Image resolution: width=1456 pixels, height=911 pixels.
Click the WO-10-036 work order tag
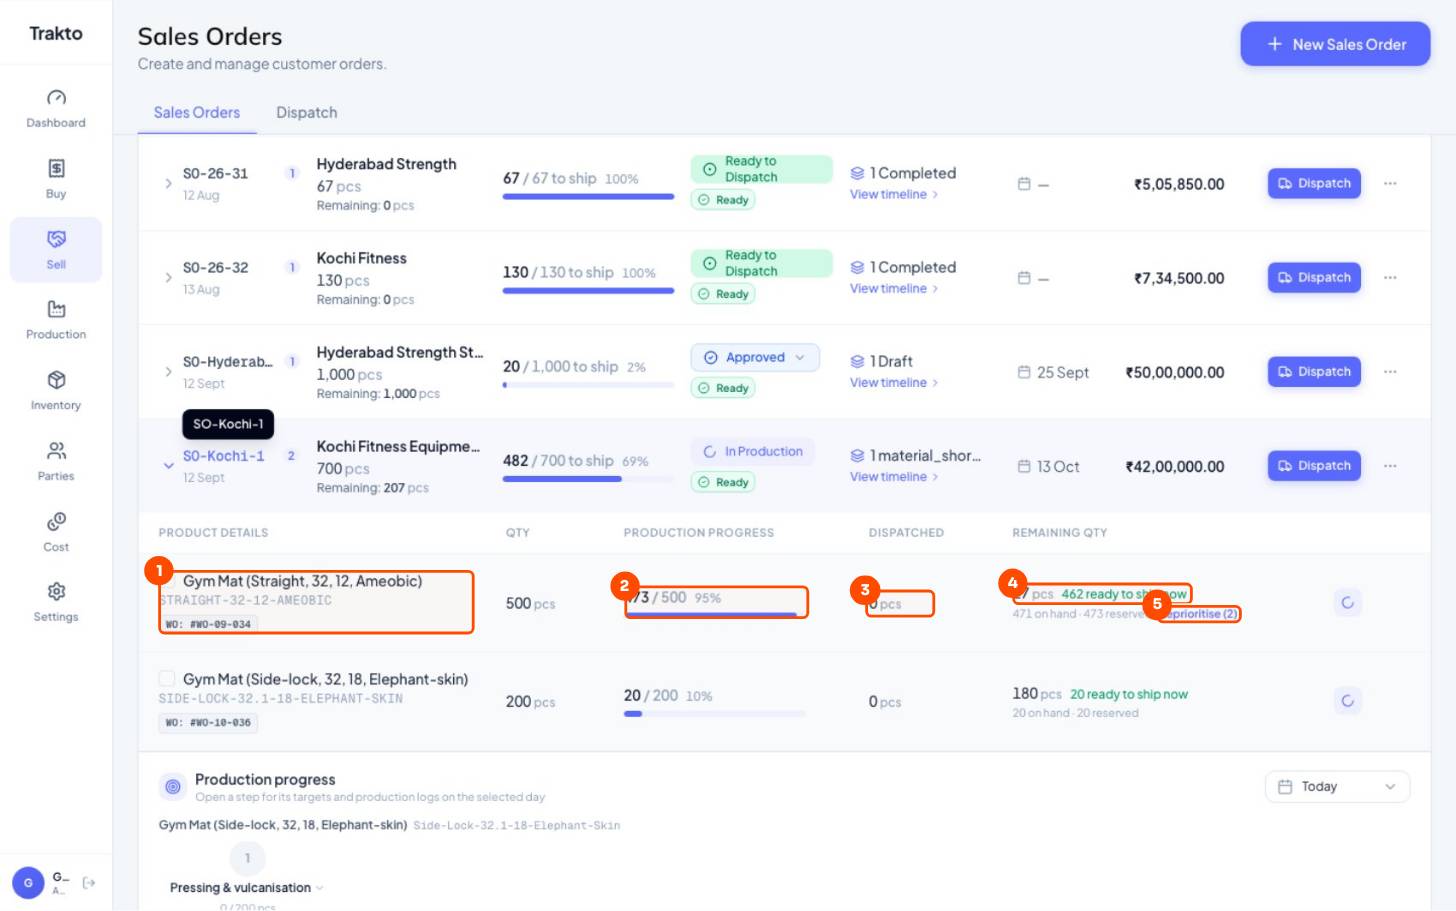(208, 723)
